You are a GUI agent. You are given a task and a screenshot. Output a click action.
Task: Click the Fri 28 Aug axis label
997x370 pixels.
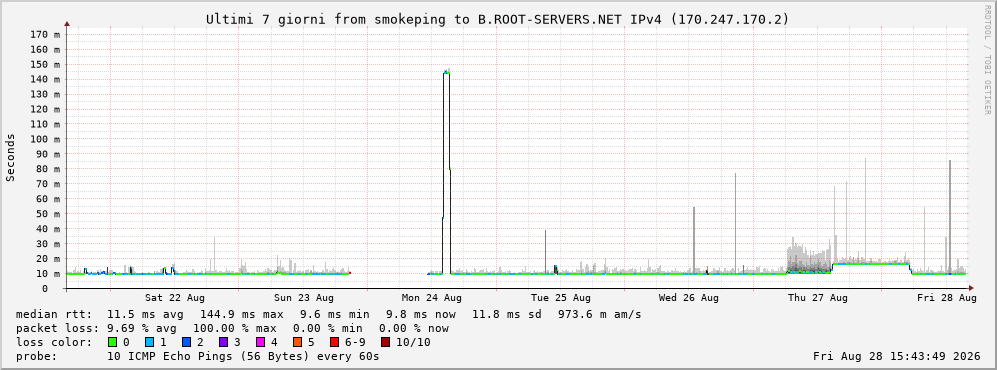coord(946,298)
